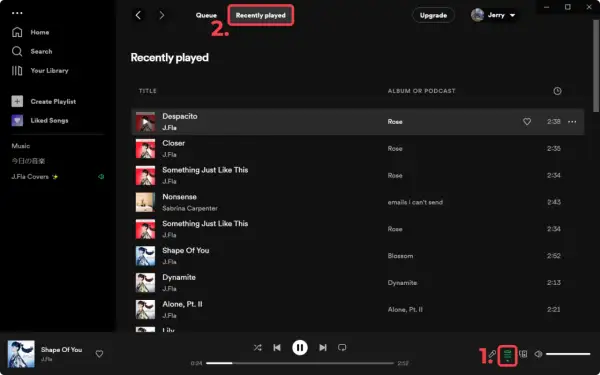Click the Nonsense song title
Image resolution: width=600 pixels, height=375 pixels.
click(x=179, y=197)
